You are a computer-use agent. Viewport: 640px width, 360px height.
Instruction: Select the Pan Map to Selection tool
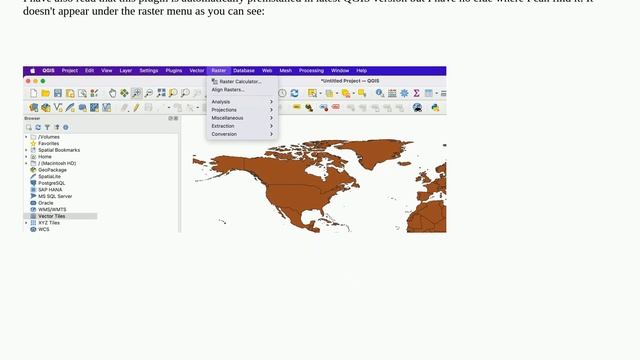pos(124,93)
